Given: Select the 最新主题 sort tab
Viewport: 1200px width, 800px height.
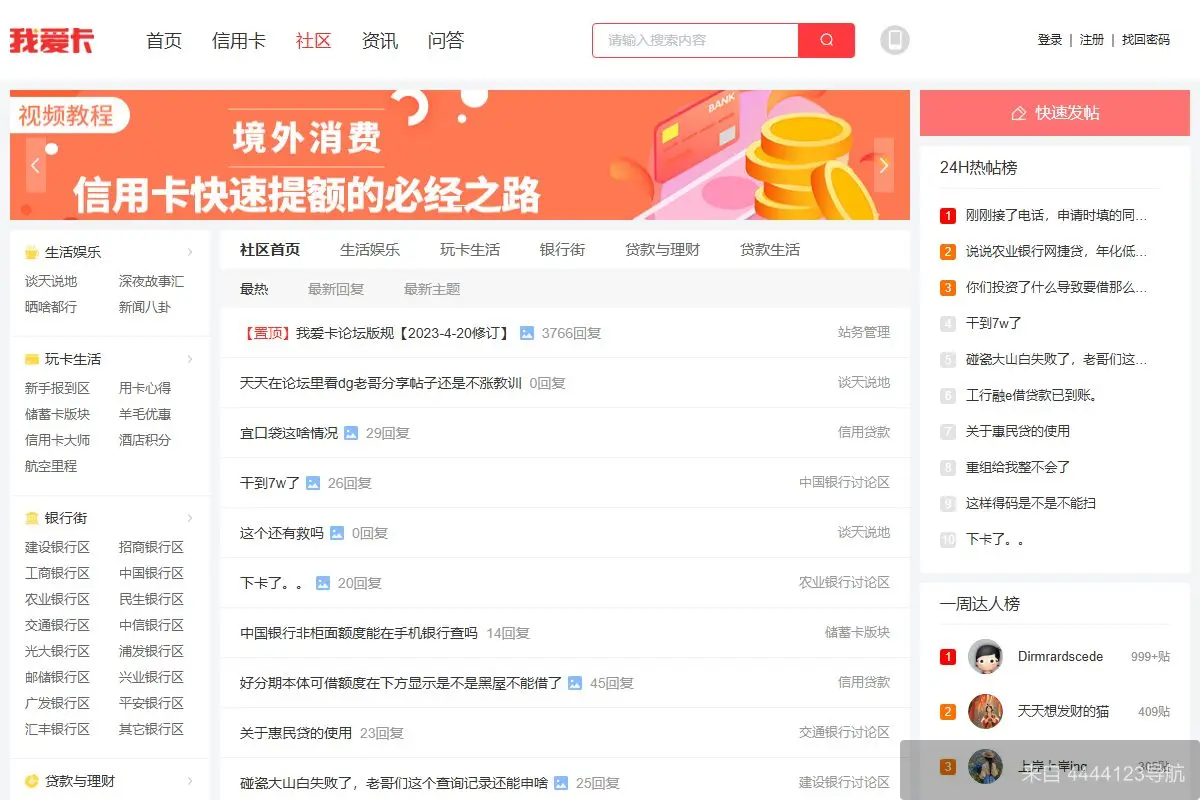Looking at the screenshot, I should (432, 289).
